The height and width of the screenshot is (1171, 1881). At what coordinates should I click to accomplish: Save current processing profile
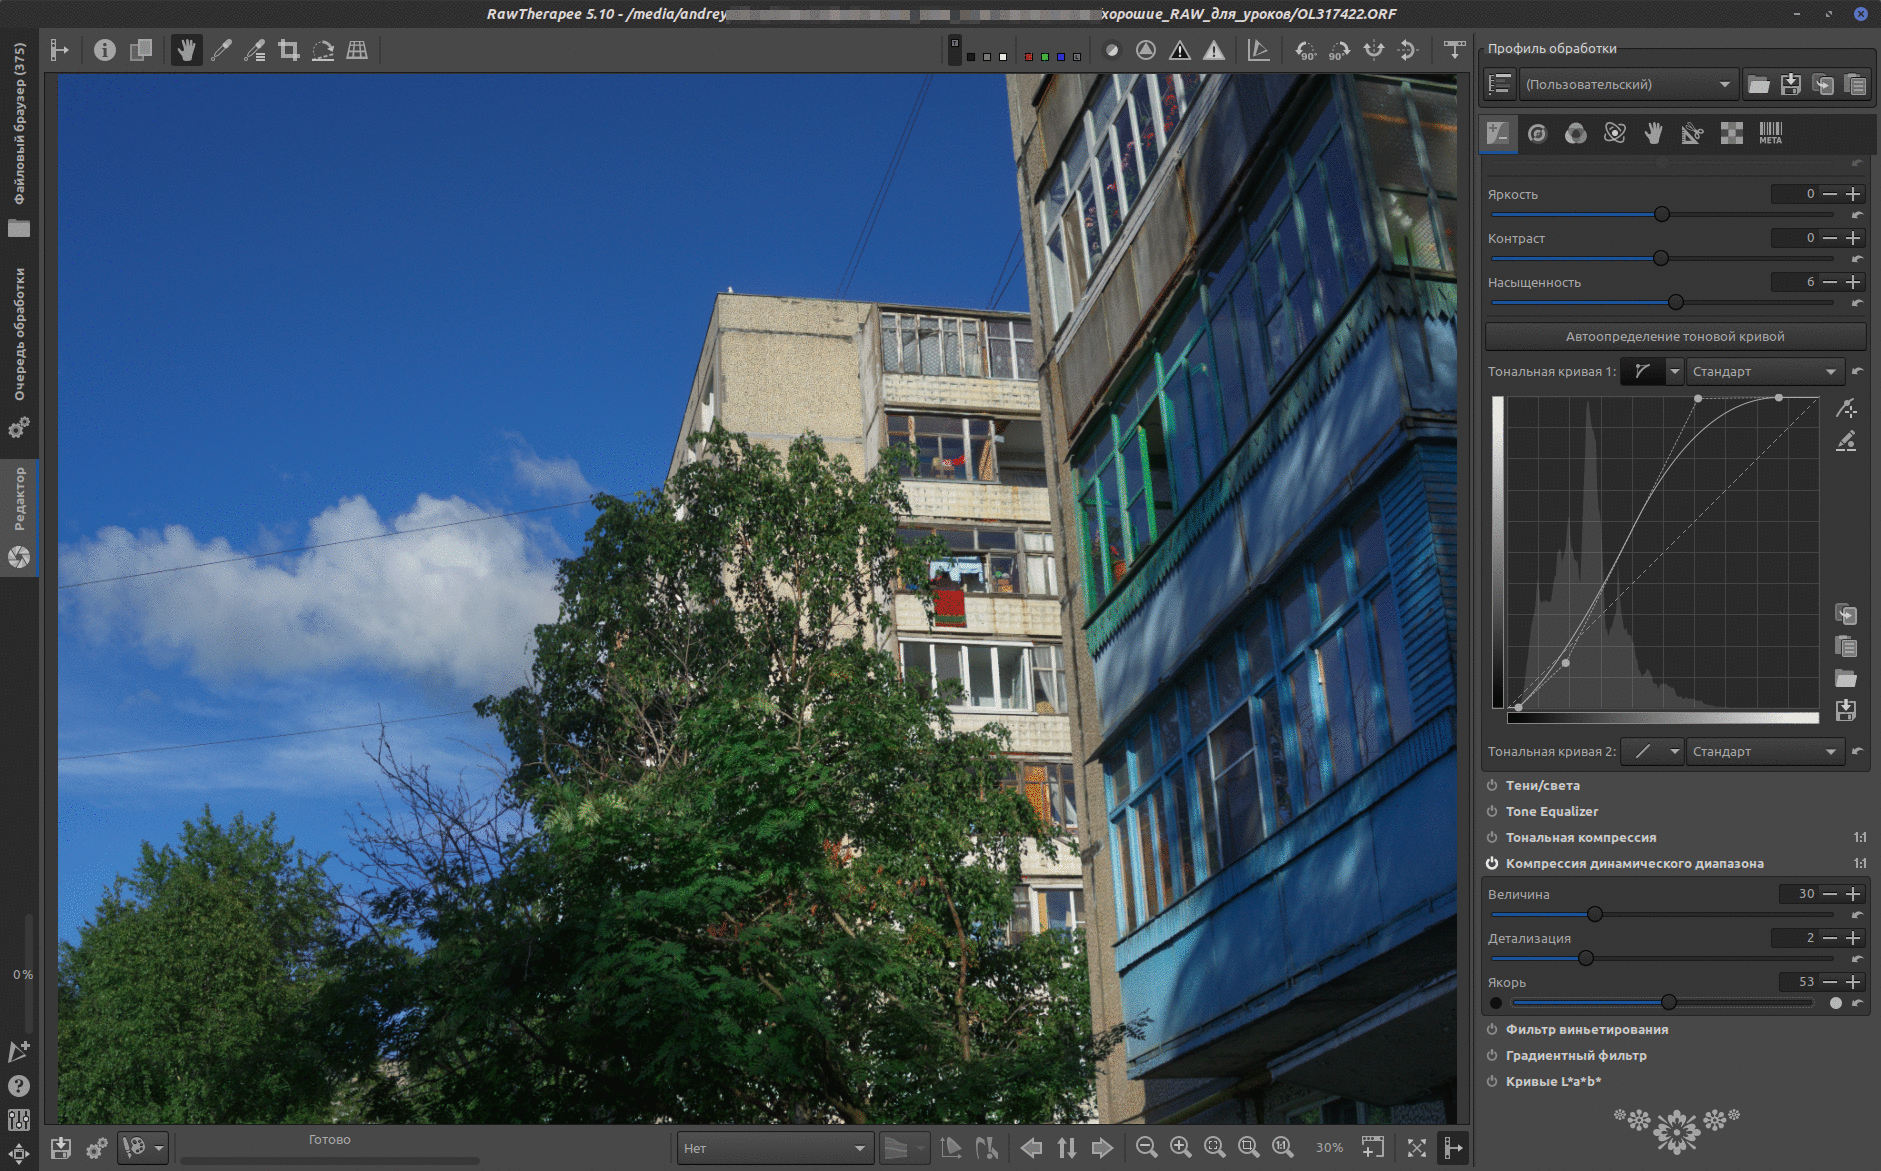click(x=1790, y=85)
